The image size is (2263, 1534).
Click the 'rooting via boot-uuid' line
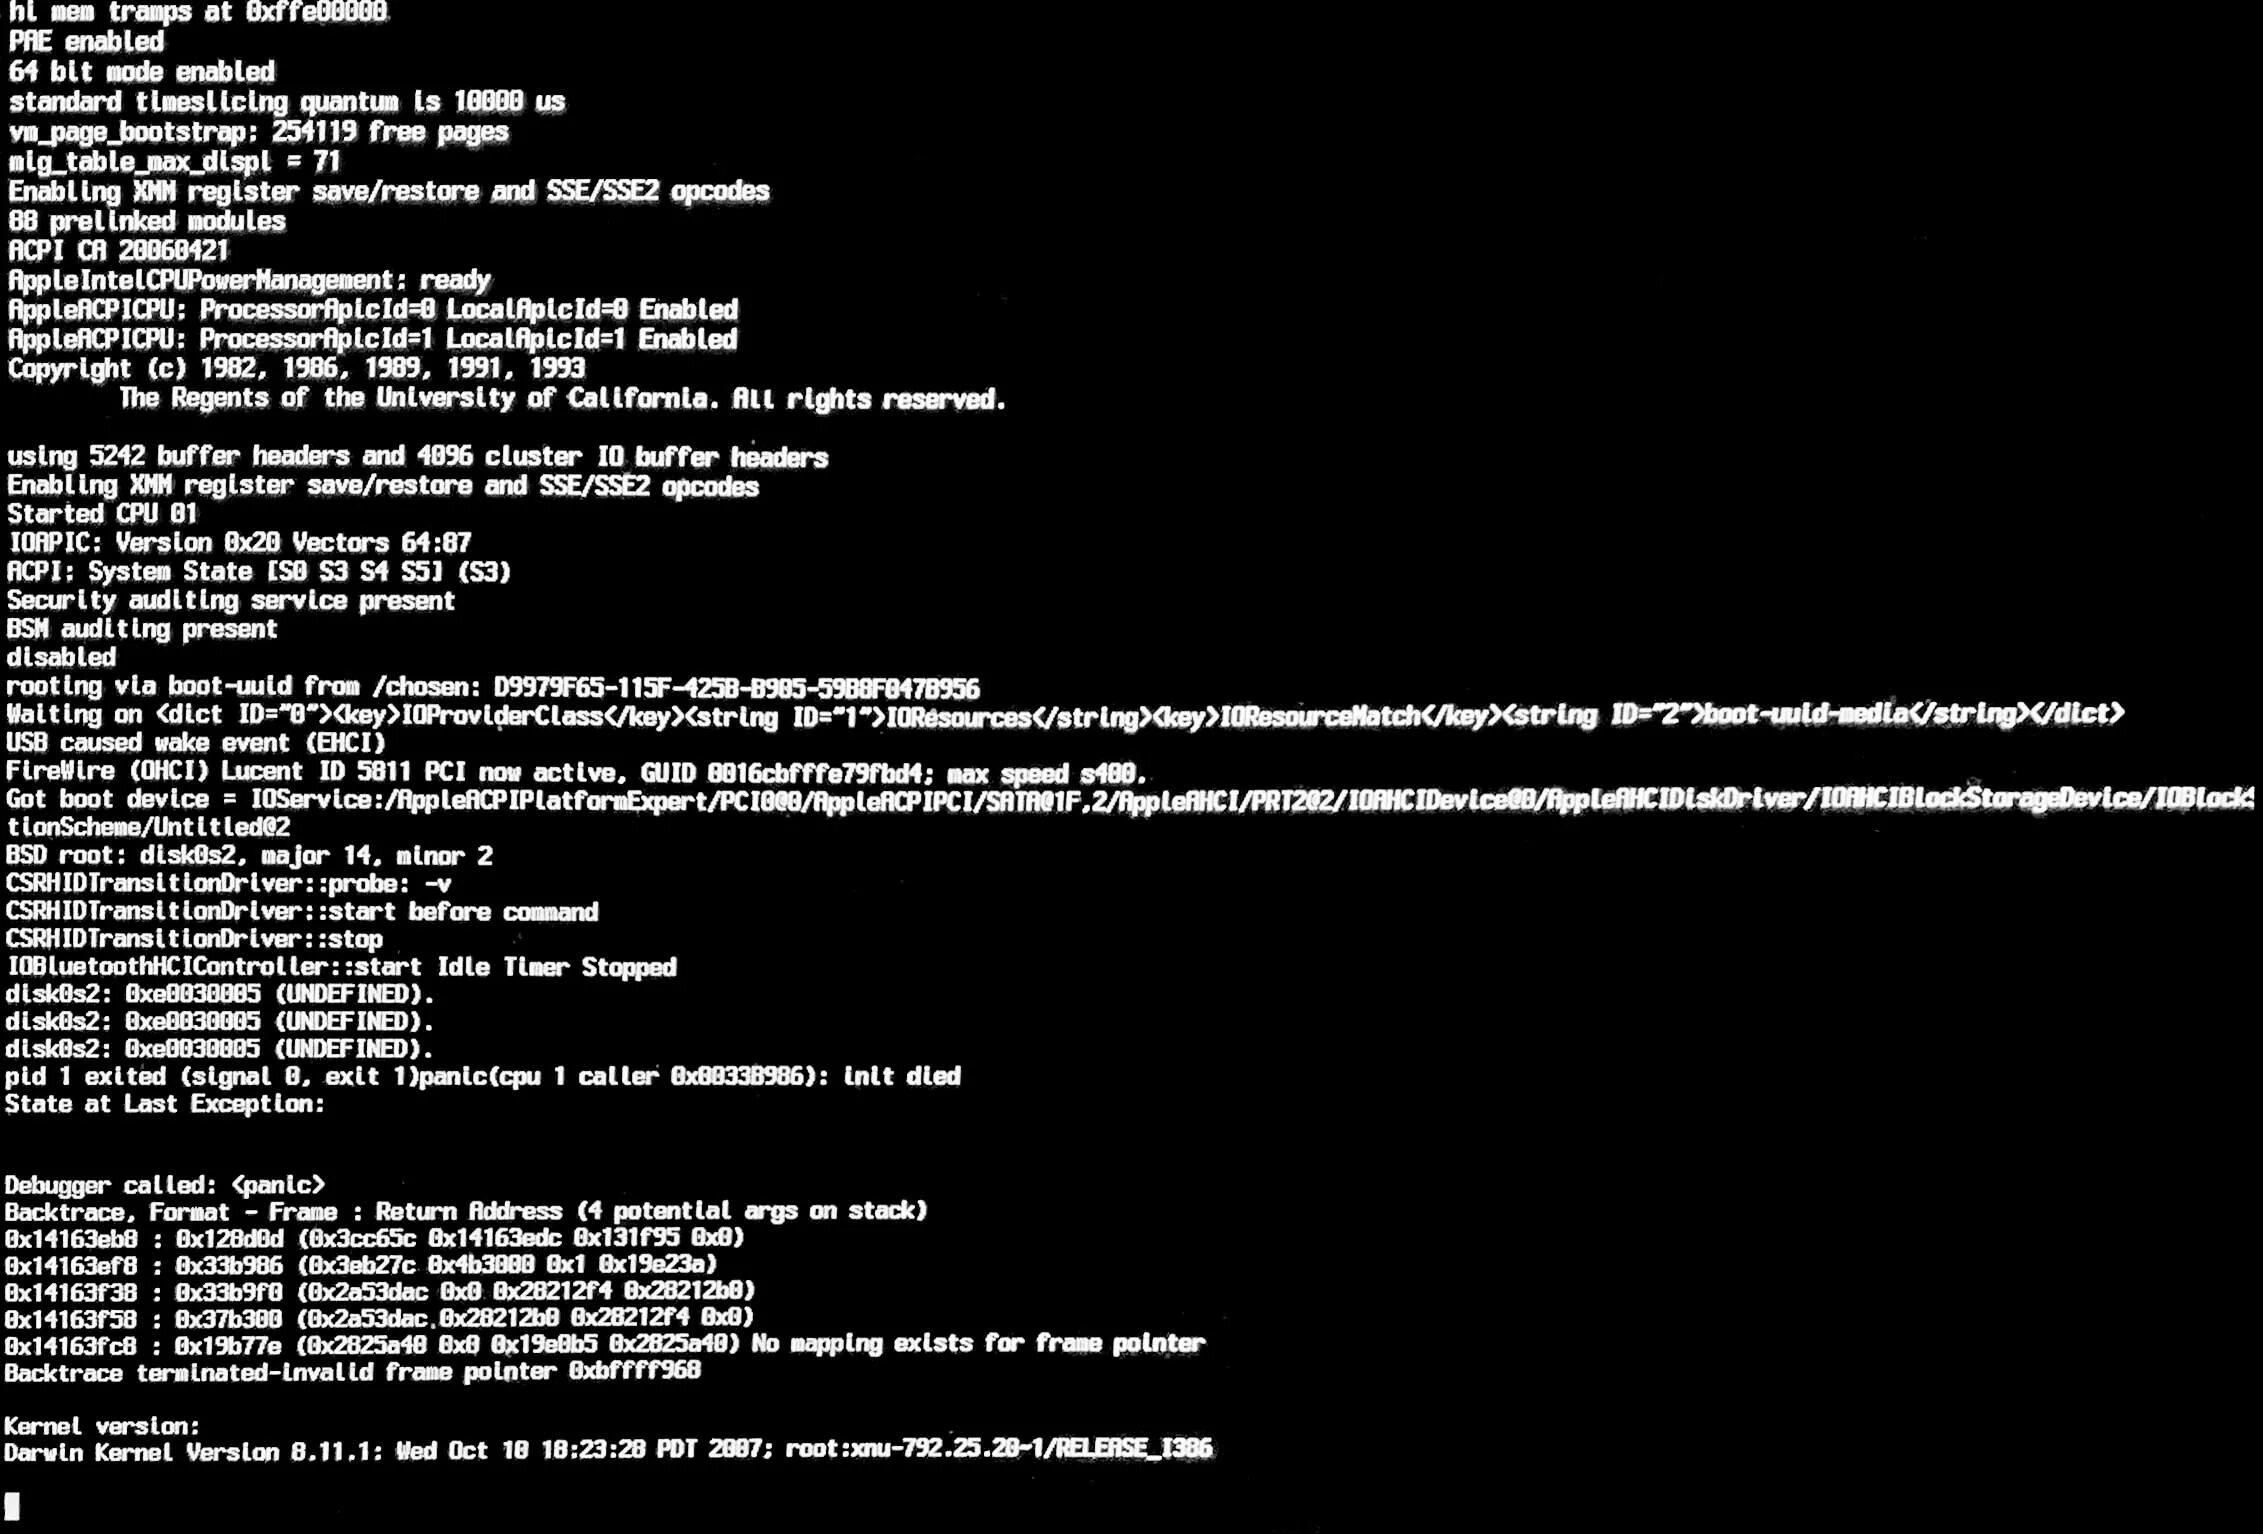tap(492, 687)
